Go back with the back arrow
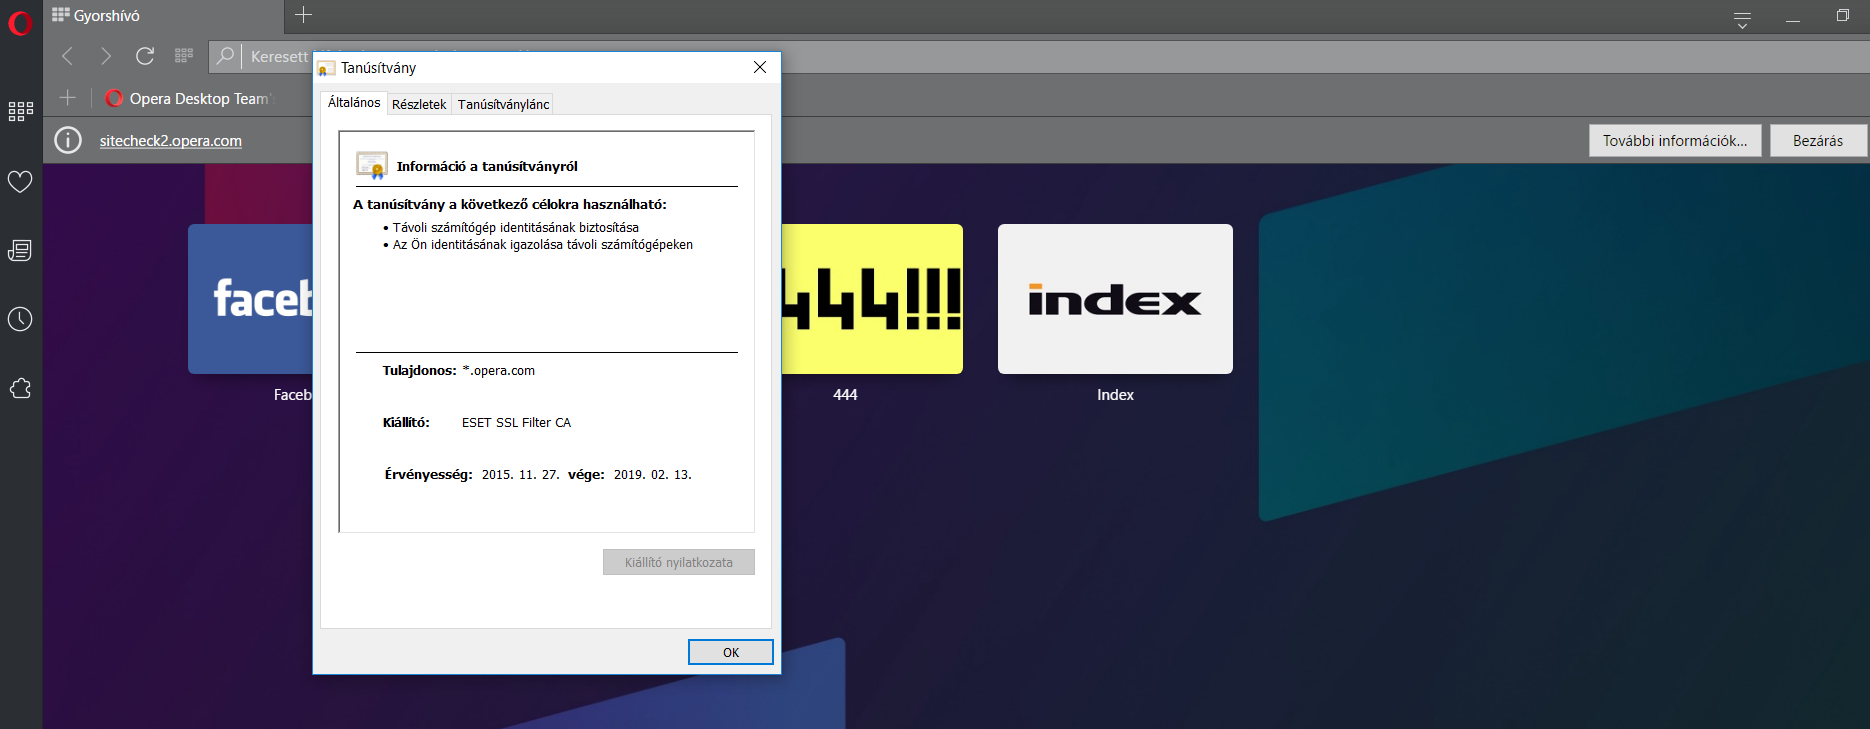This screenshot has width=1870, height=729. tap(68, 56)
